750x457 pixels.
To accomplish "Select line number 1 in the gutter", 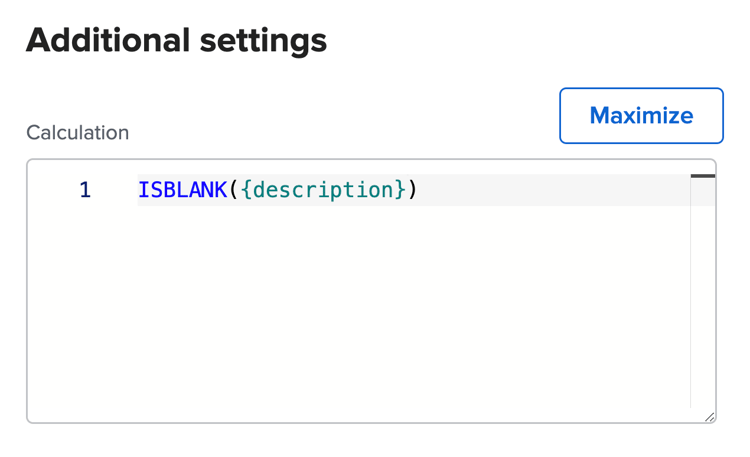I will click(85, 190).
